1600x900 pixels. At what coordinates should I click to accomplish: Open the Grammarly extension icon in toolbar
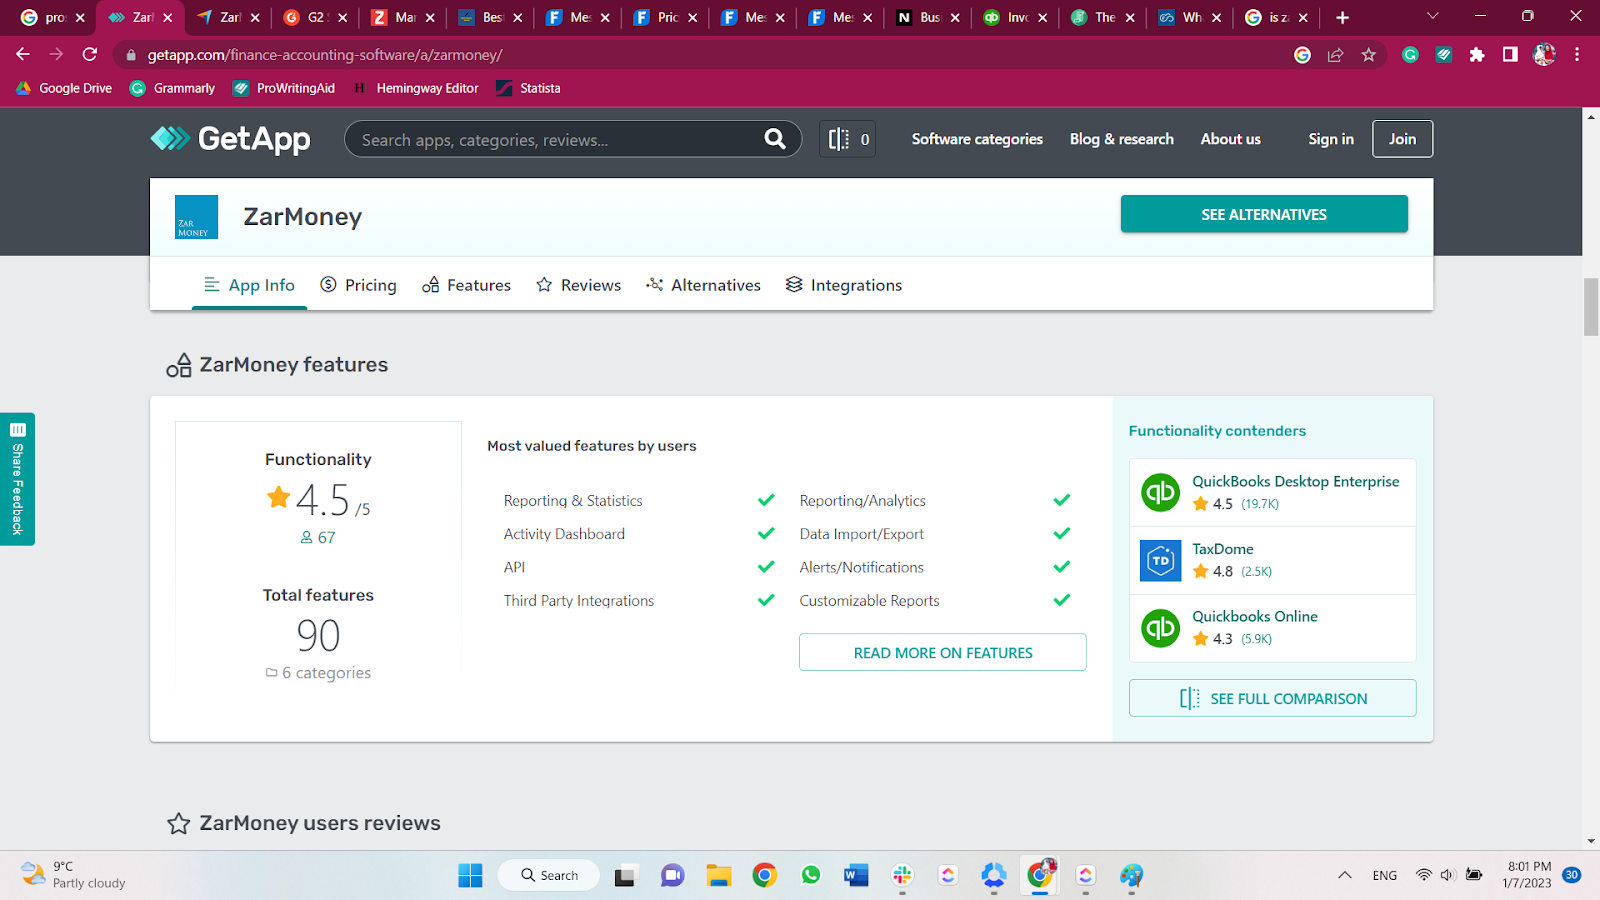[x=1410, y=55]
